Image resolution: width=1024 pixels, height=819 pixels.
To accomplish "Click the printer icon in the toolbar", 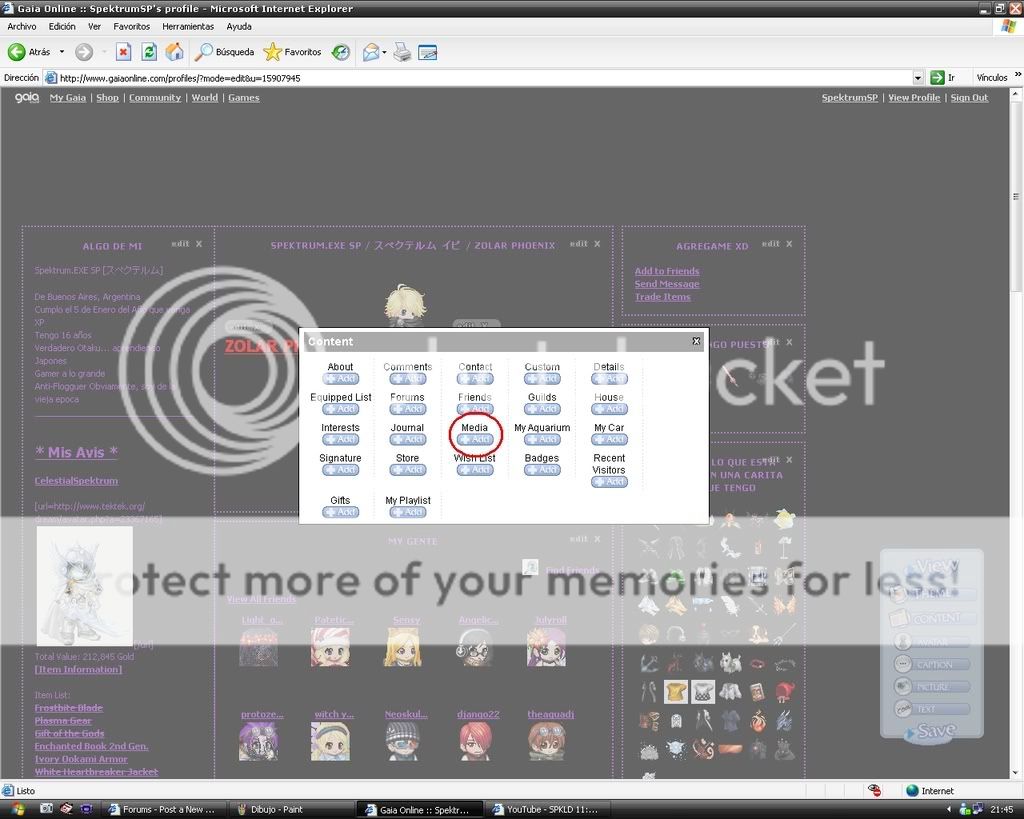I will (401, 52).
